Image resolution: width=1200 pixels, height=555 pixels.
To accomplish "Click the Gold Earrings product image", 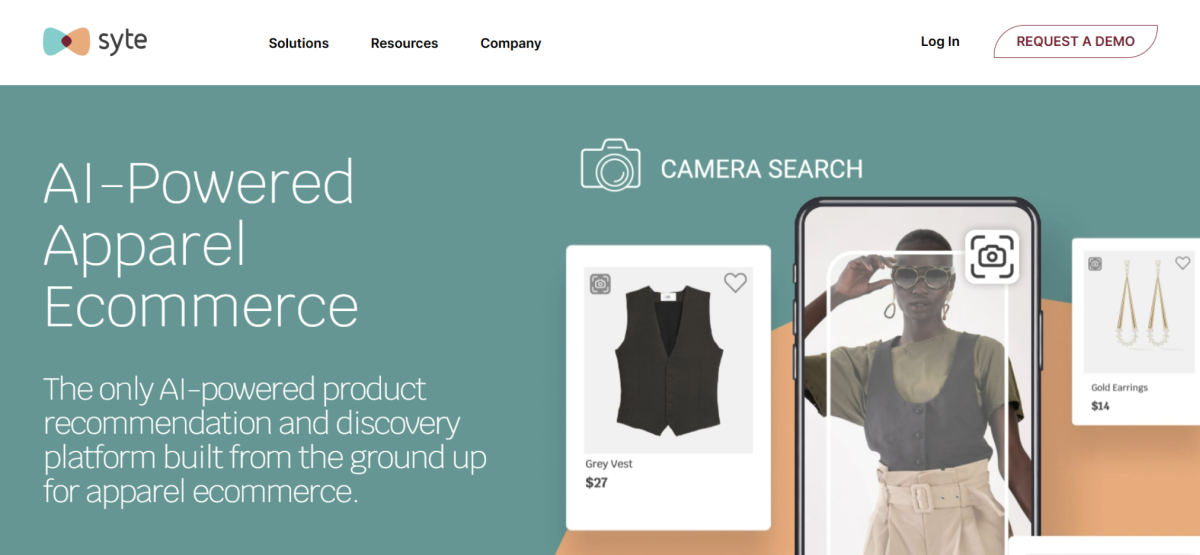I will point(1139,312).
